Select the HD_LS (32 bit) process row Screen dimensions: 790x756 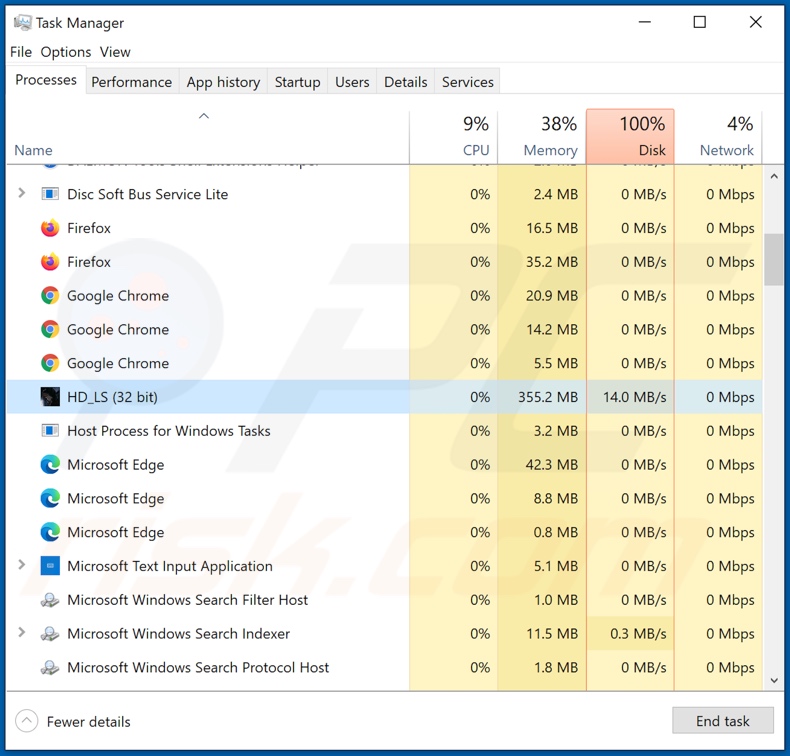[x=384, y=397]
